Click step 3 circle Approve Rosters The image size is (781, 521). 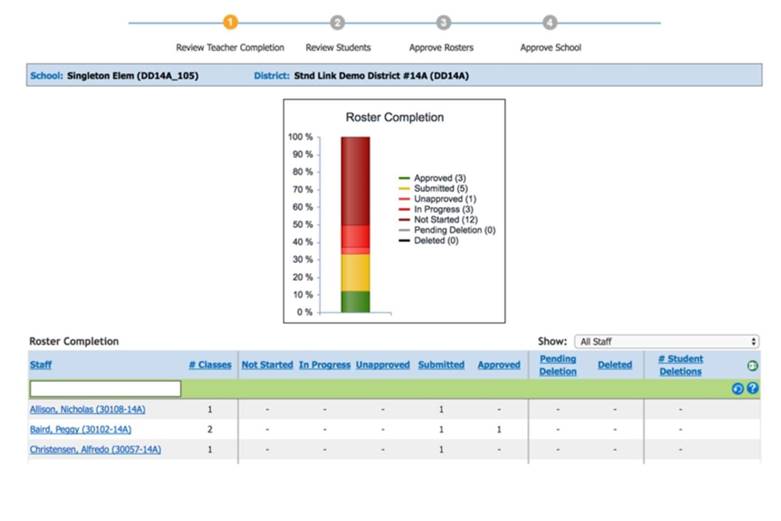click(443, 22)
